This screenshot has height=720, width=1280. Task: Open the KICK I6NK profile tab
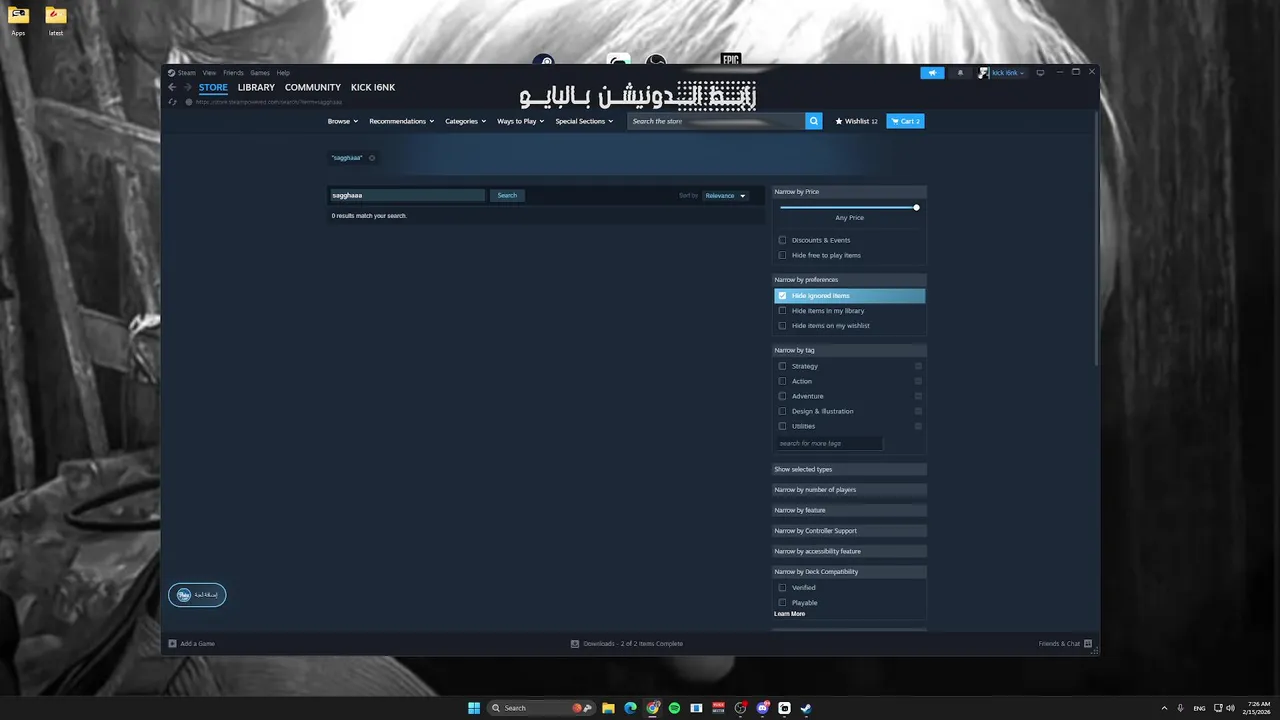[373, 88]
